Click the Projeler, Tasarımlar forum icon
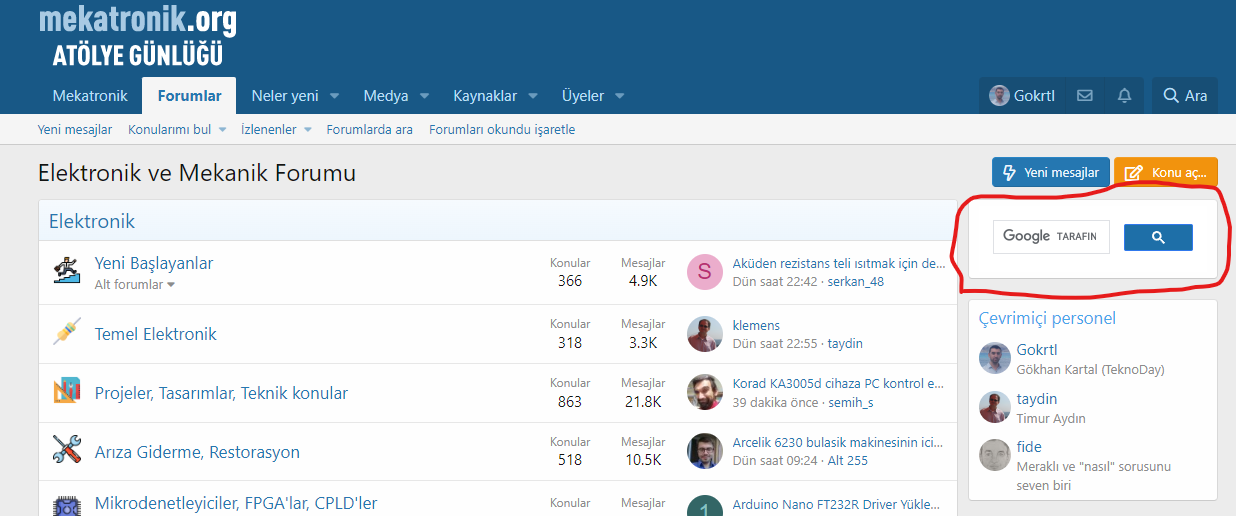 point(66,391)
